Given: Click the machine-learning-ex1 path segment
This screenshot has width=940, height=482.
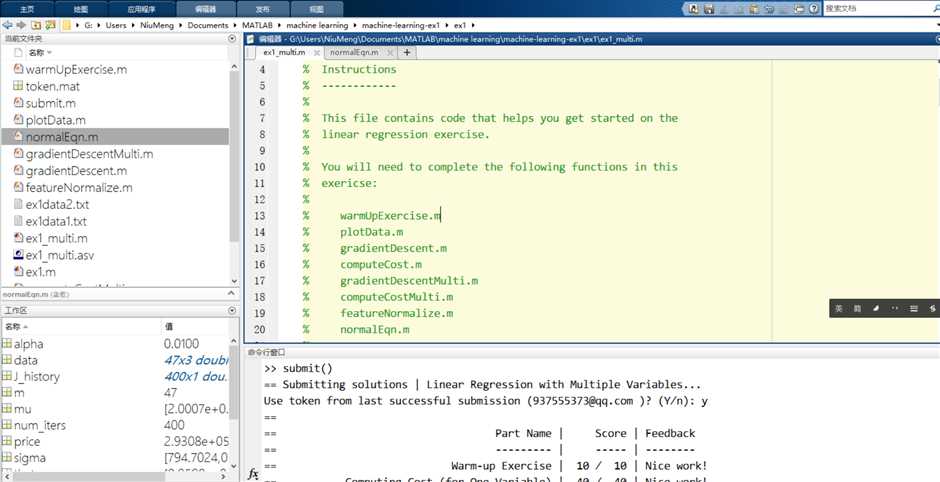Looking at the screenshot, I should click(x=401, y=25).
